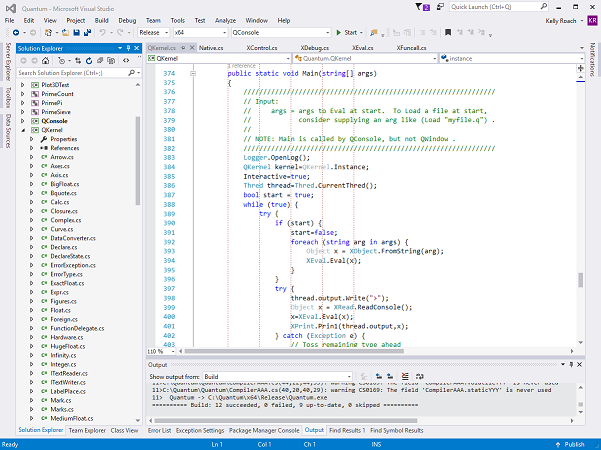Open the Server Explorer side tab
Image resolution: width=601 pixels, height=450 pixels.
click(x=8, y=62)
